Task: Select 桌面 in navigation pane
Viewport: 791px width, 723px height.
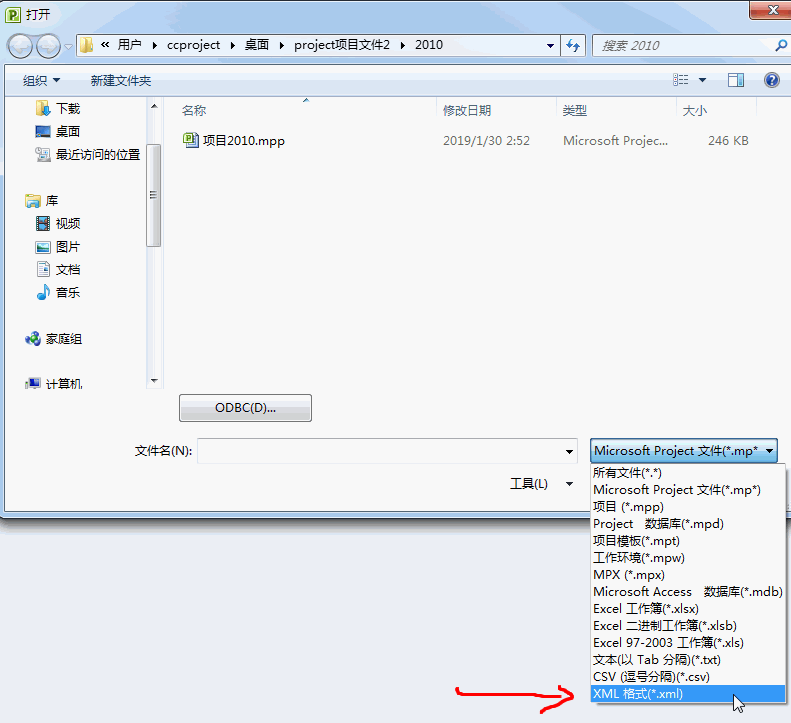Action: 58,131
